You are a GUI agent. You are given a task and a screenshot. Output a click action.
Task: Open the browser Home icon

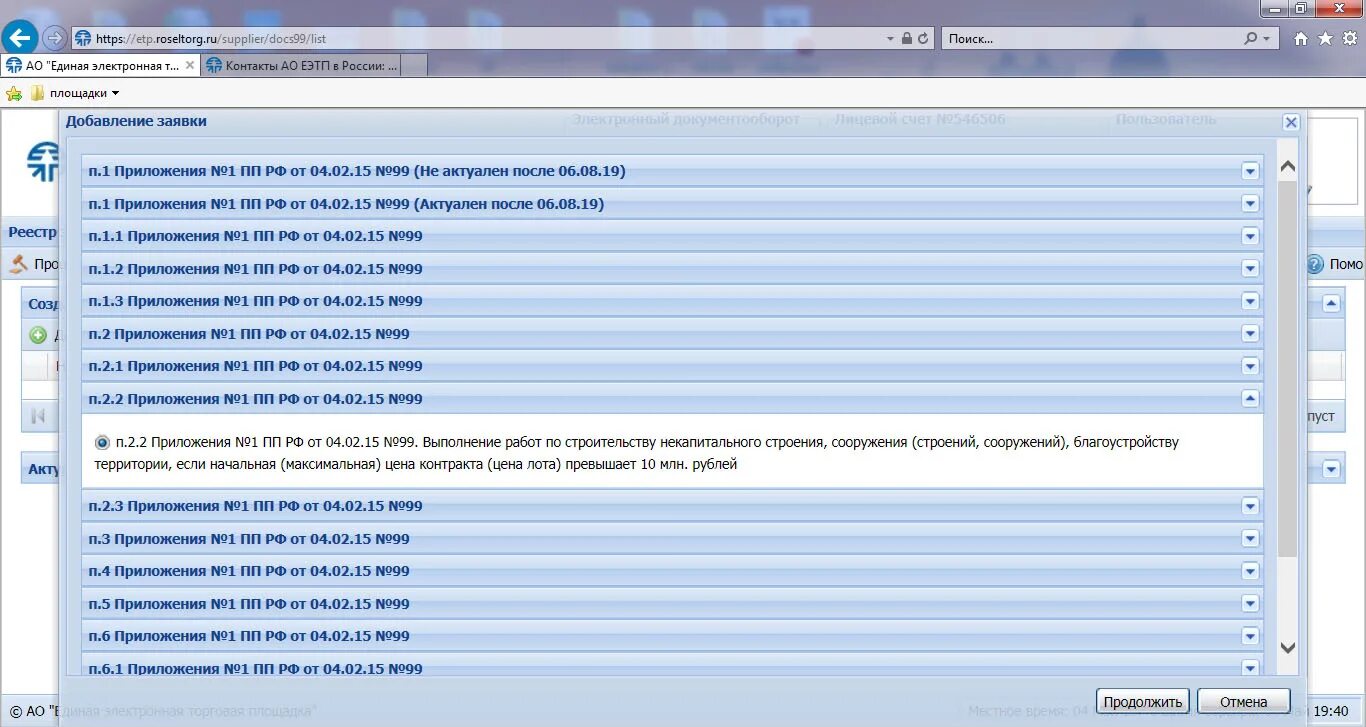[x=1301, y=39]
